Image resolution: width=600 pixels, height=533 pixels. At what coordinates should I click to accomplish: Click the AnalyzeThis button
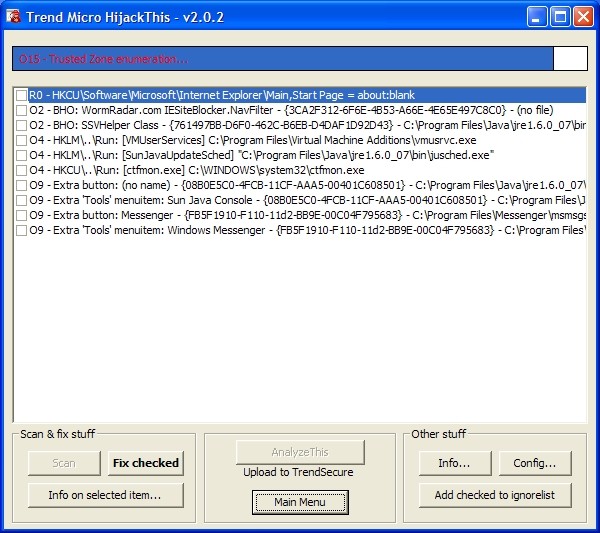point(300,452)
